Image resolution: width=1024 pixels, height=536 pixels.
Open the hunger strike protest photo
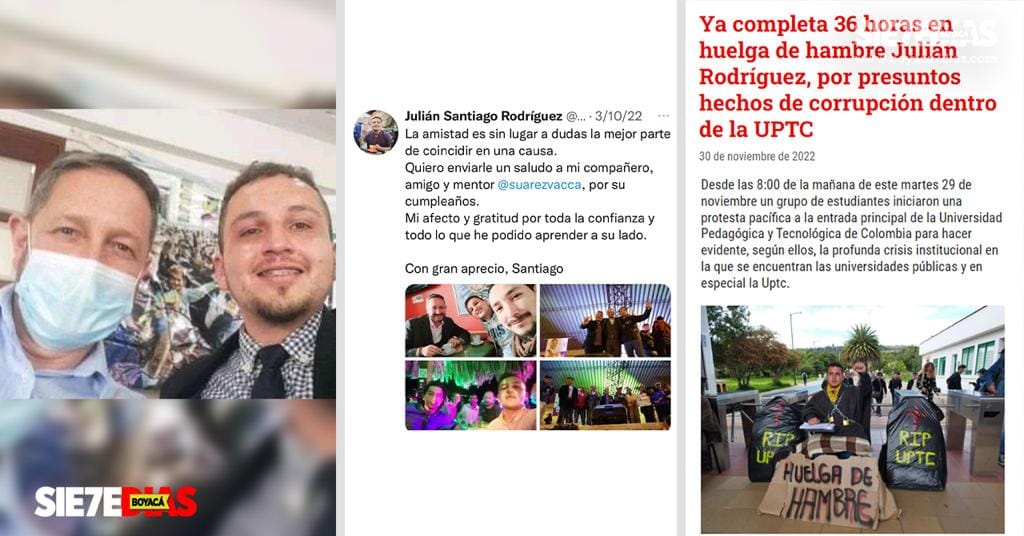click(852, 420)
